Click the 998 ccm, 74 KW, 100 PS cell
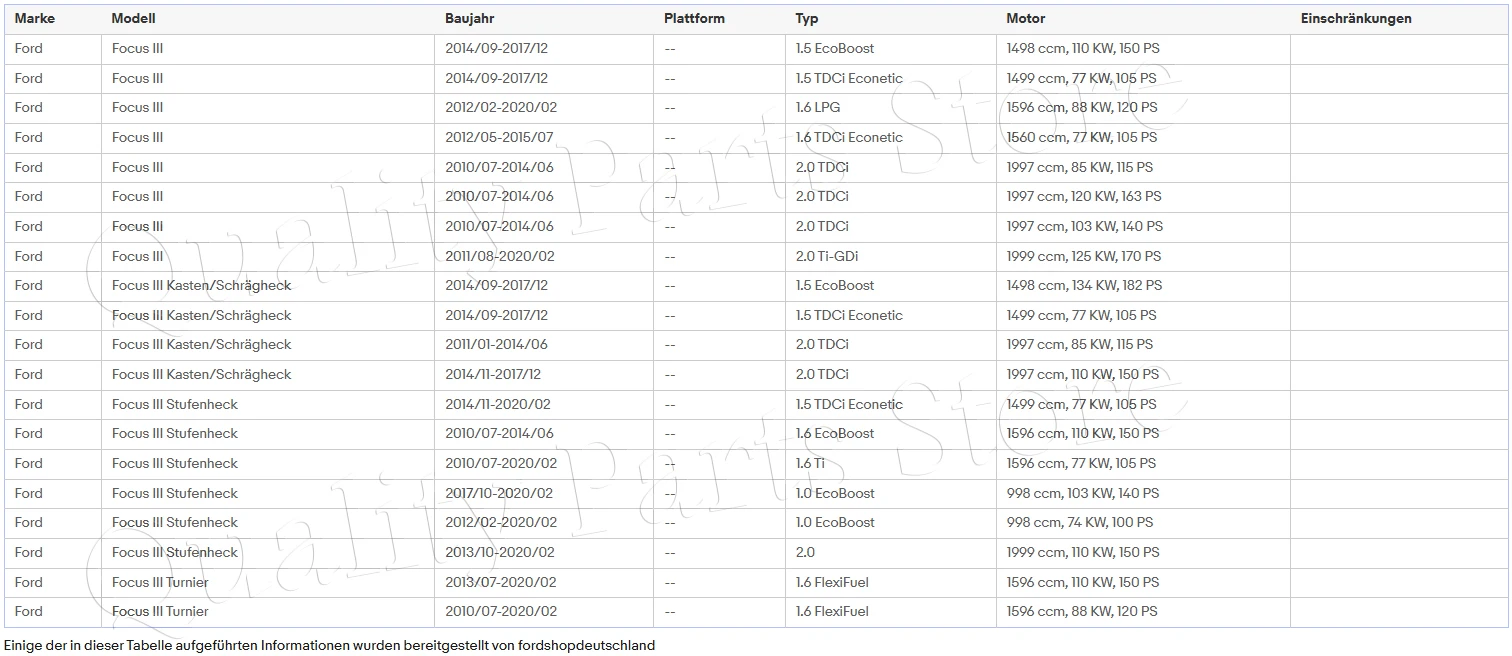 (x=1143, y=523)
